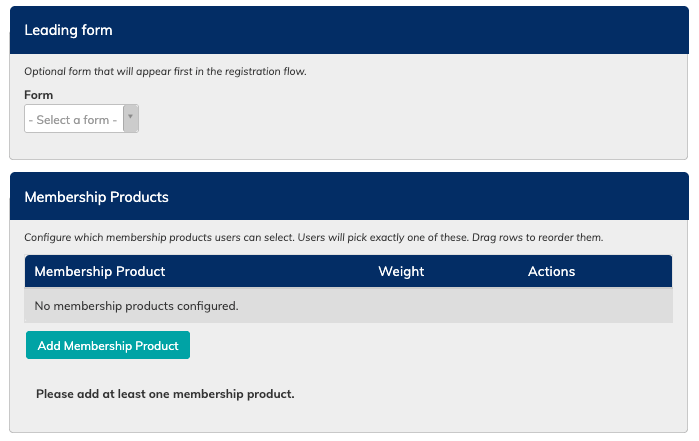Click the Membership Products panel title
Image resolution: width=699 pixels, height=441 pixels.
click(96, 197)
